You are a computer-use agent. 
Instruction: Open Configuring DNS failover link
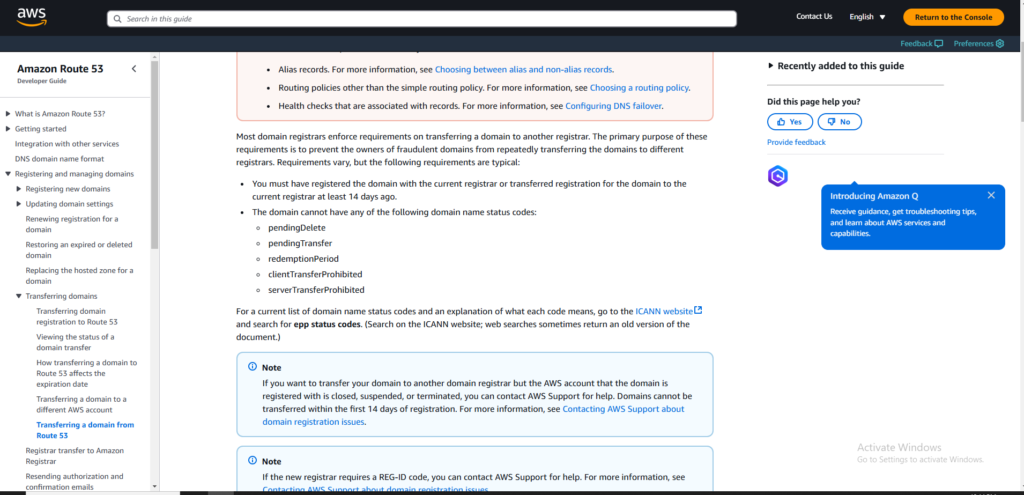click(x=613, y=106)
